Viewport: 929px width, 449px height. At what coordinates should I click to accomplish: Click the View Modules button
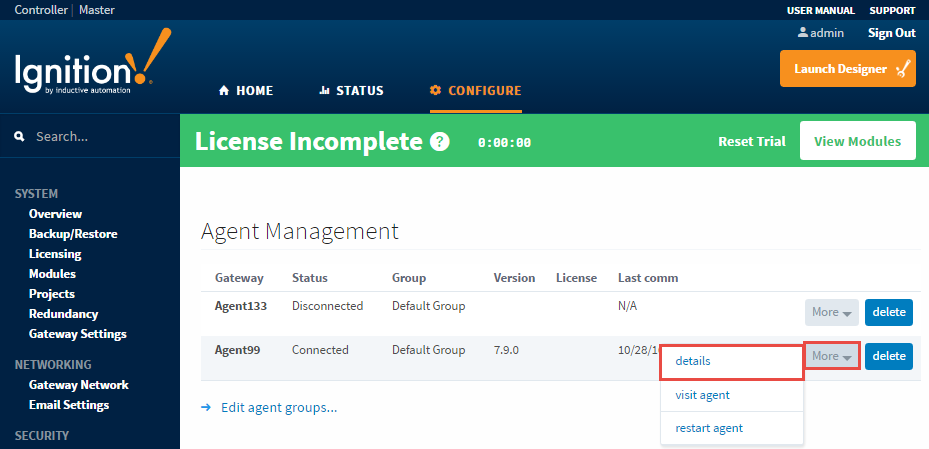point(857,141)
